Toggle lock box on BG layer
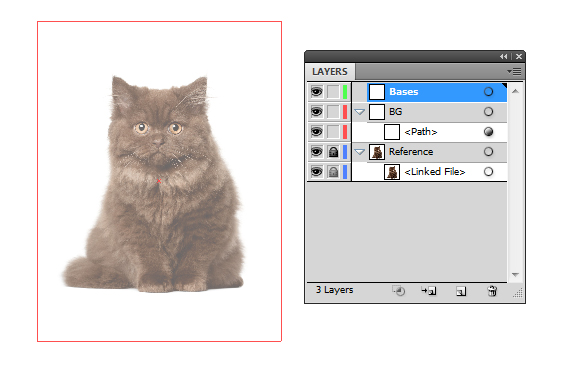The image size is (564, 366). (x=333, y=112)
